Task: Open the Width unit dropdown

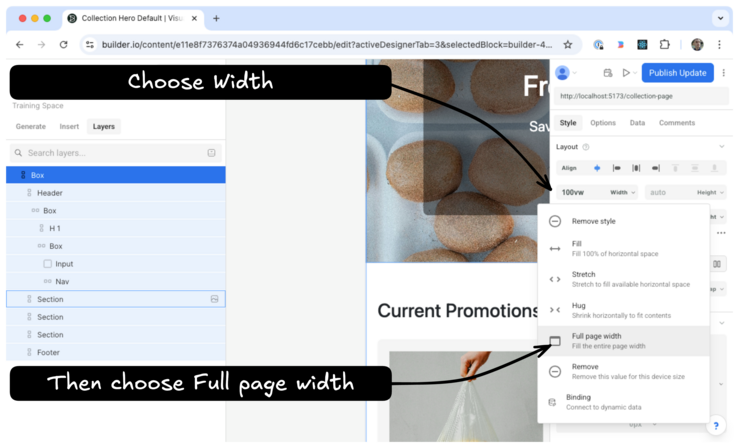Action: coord(623,193)
